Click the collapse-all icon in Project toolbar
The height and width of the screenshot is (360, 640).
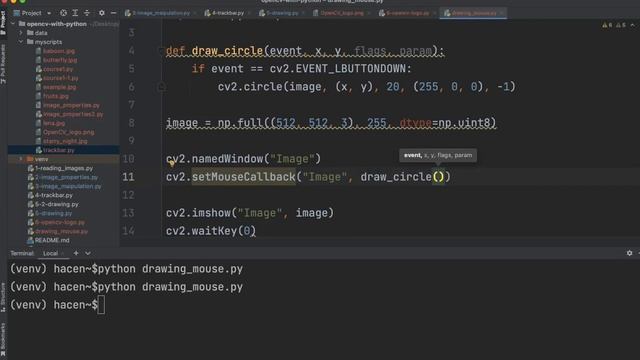point(87,13)
